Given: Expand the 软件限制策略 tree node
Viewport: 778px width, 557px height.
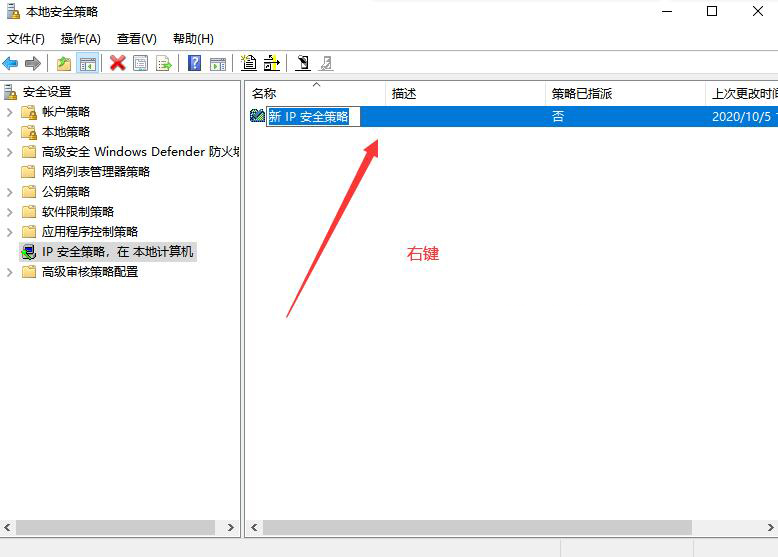Looking at the screenshot, I should click(x=9, y=212).
